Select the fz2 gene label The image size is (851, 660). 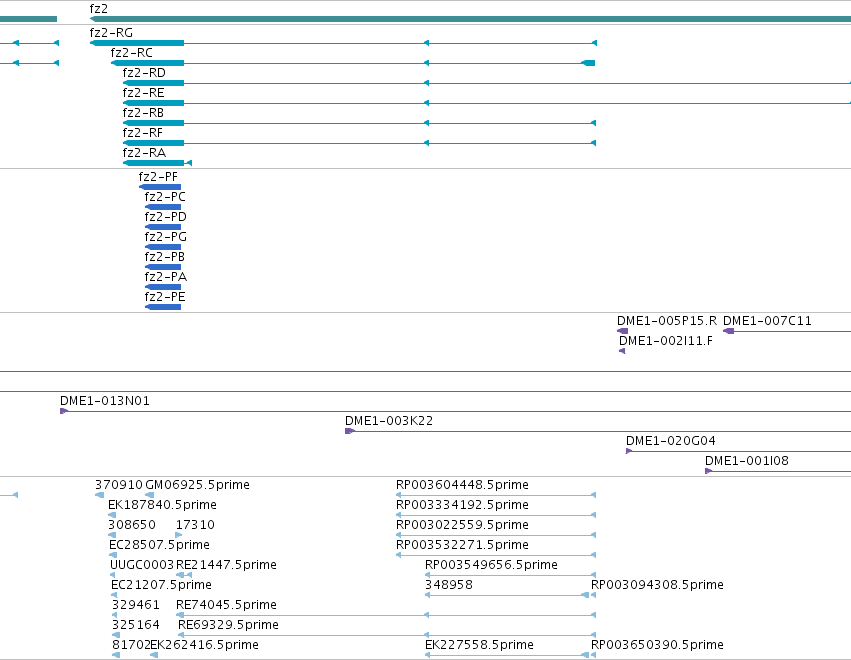[x=98, y=9]
